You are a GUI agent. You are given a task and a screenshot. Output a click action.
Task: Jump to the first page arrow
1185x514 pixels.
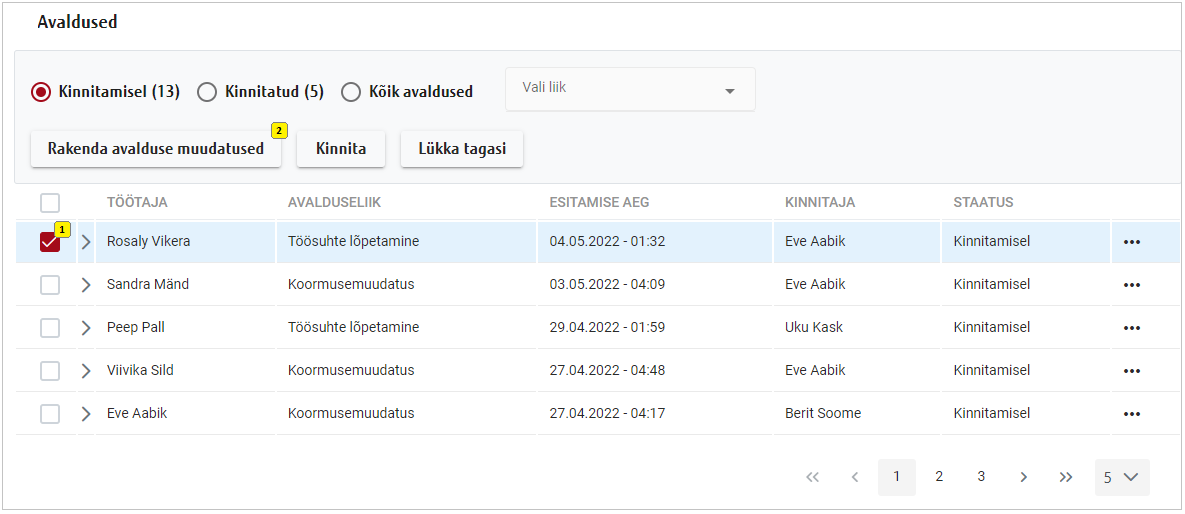[812, 478]
